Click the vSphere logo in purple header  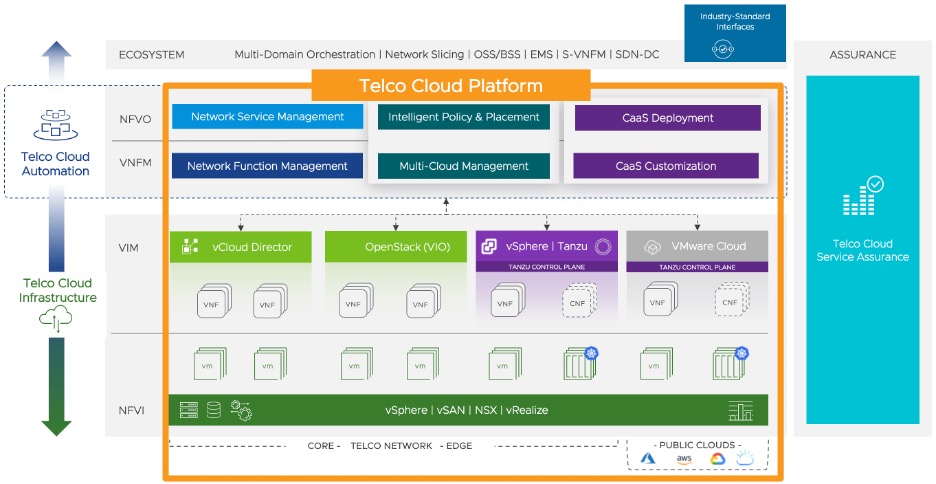(x=489, y=246)
